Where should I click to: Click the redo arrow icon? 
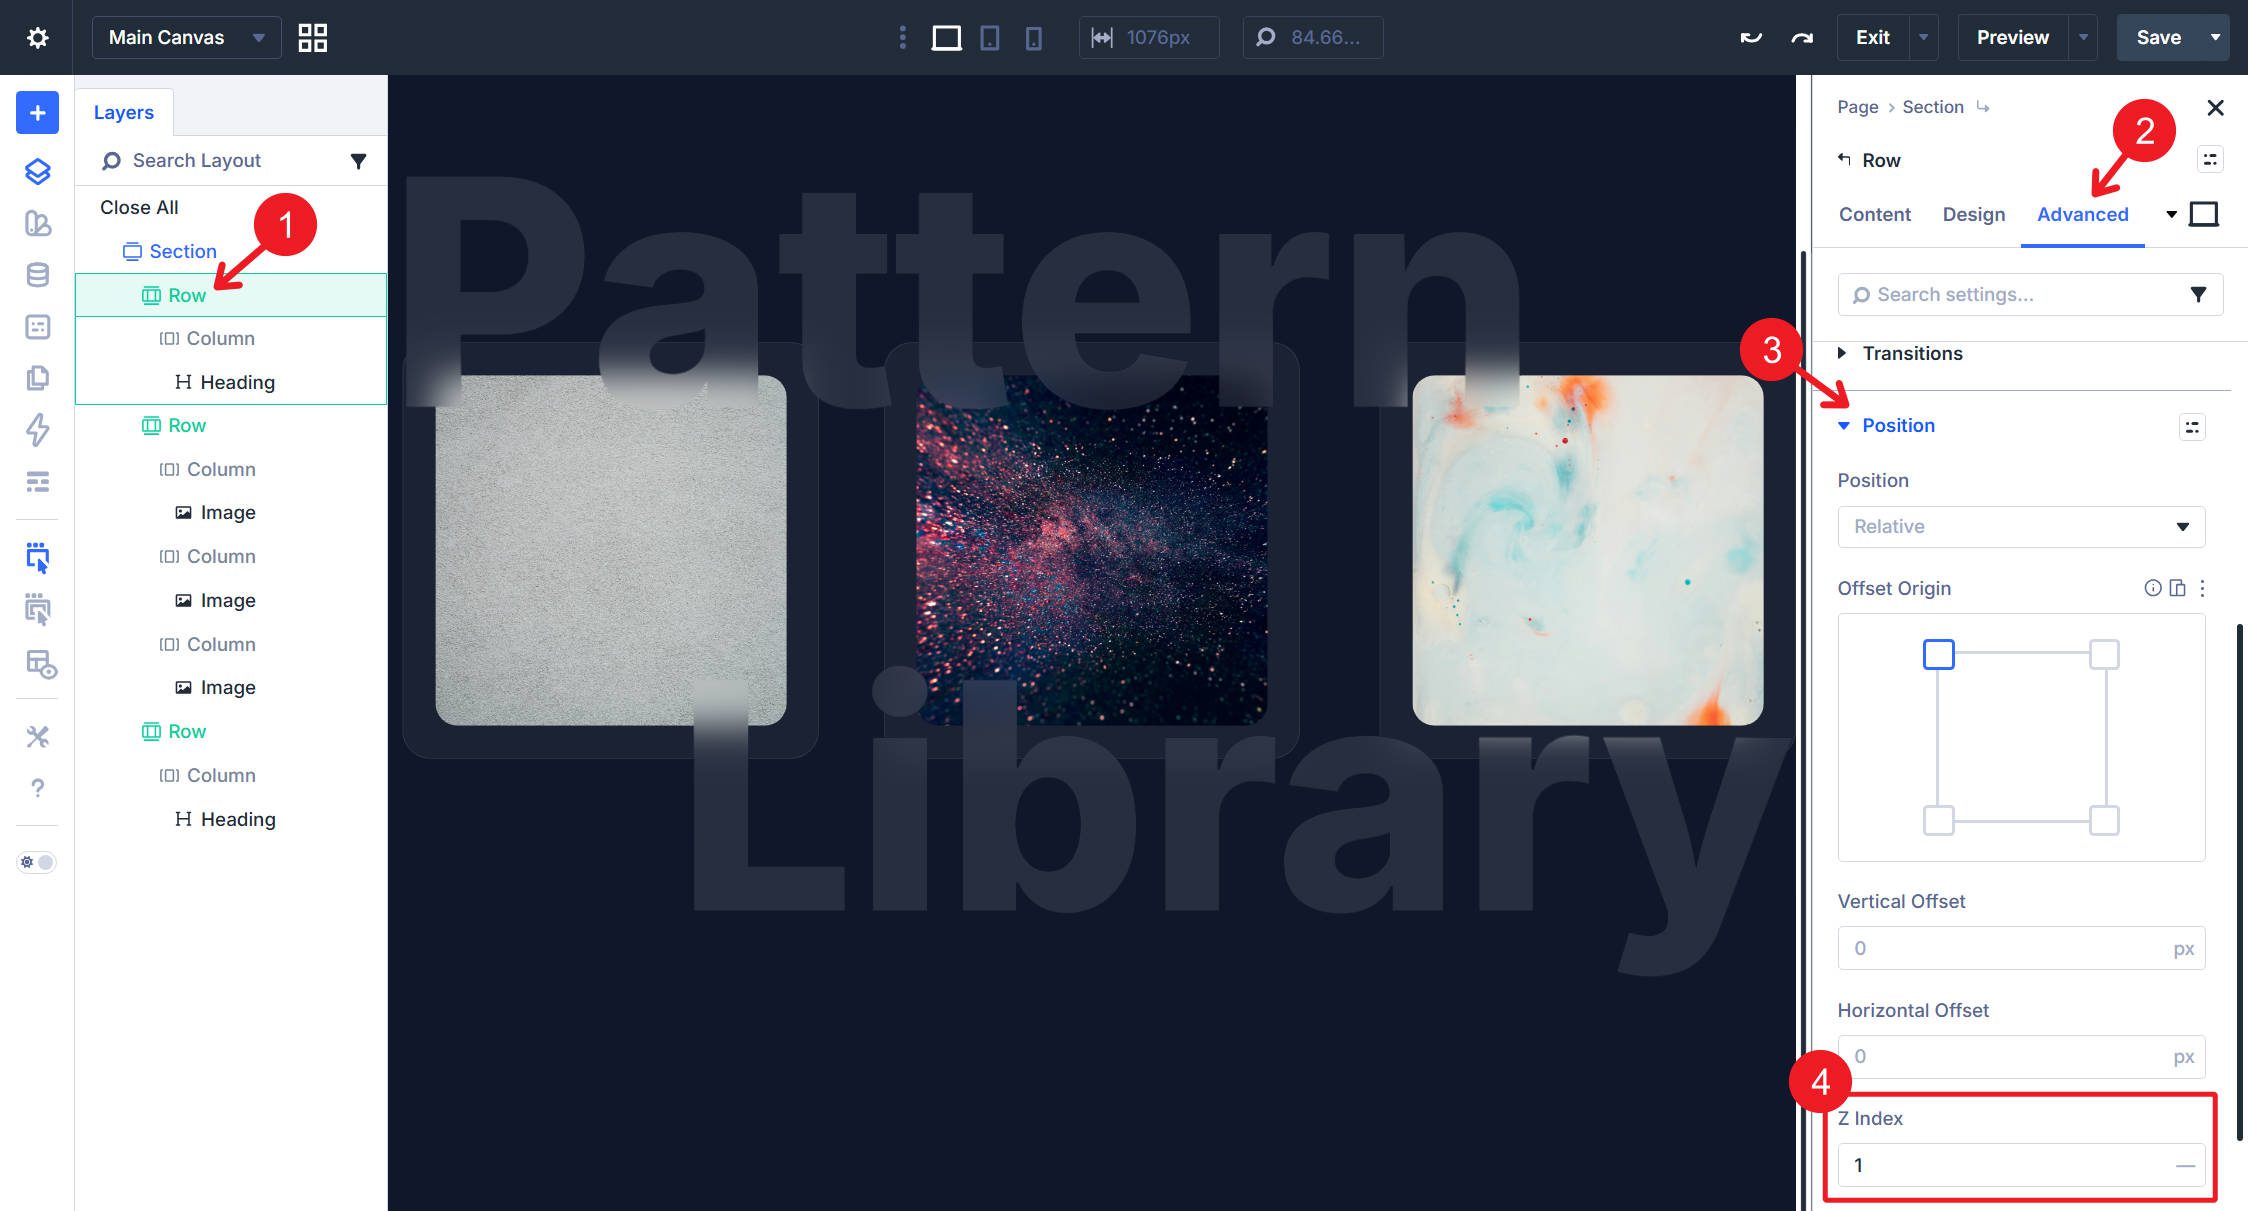tap(1802, 38)
